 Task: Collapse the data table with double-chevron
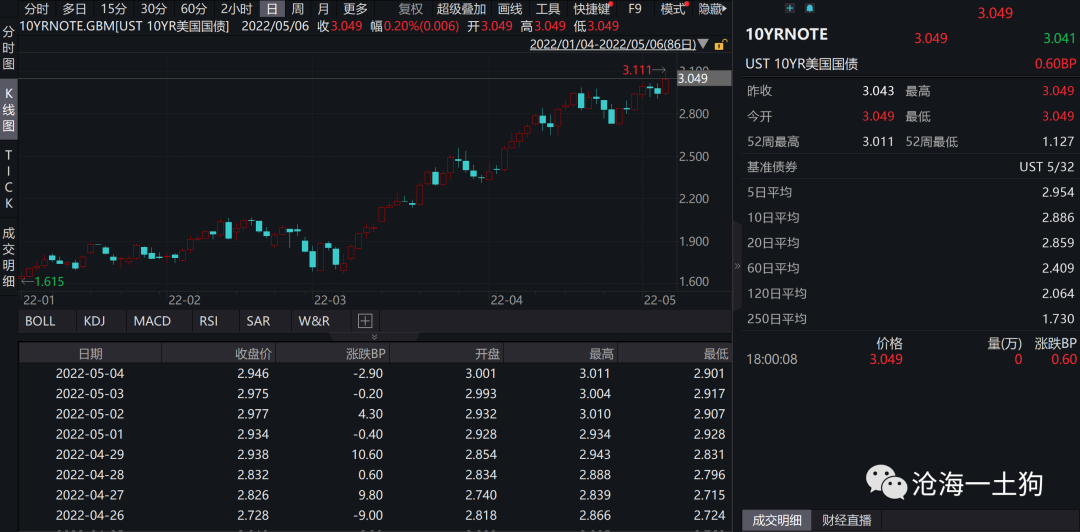[x=375, y=336]
